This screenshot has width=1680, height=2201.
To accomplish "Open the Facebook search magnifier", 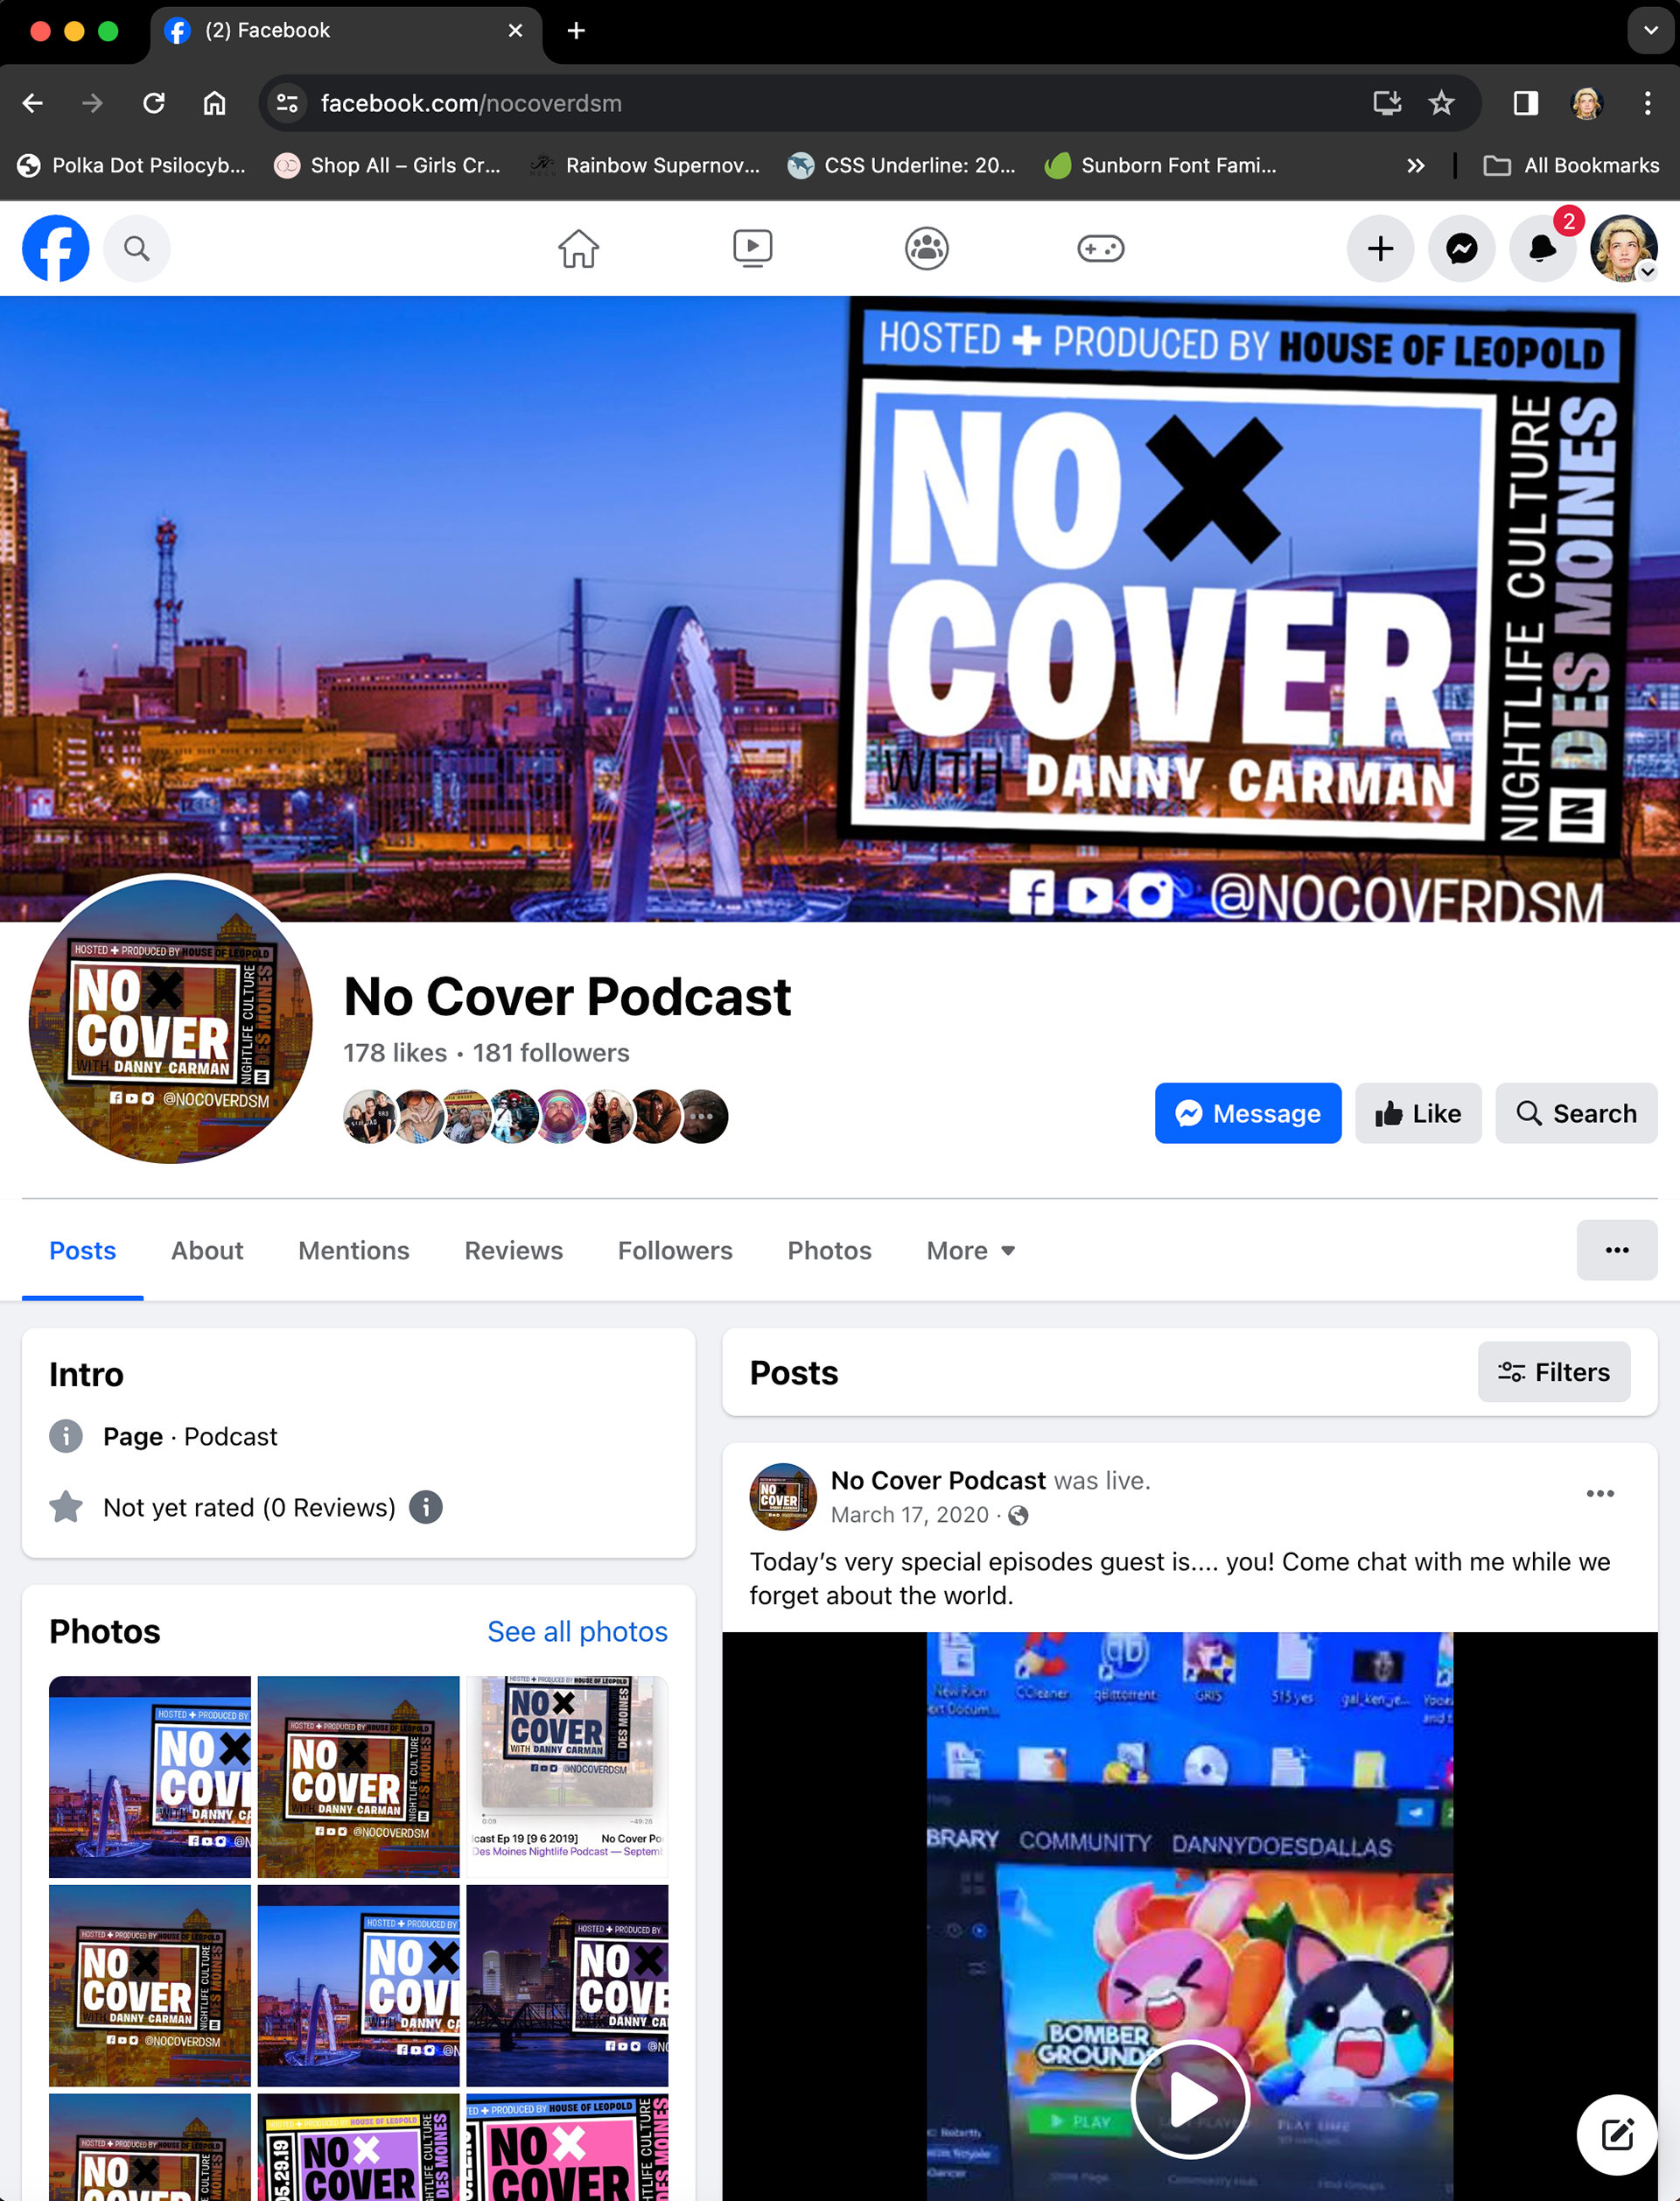I will (x=137, y=248).
